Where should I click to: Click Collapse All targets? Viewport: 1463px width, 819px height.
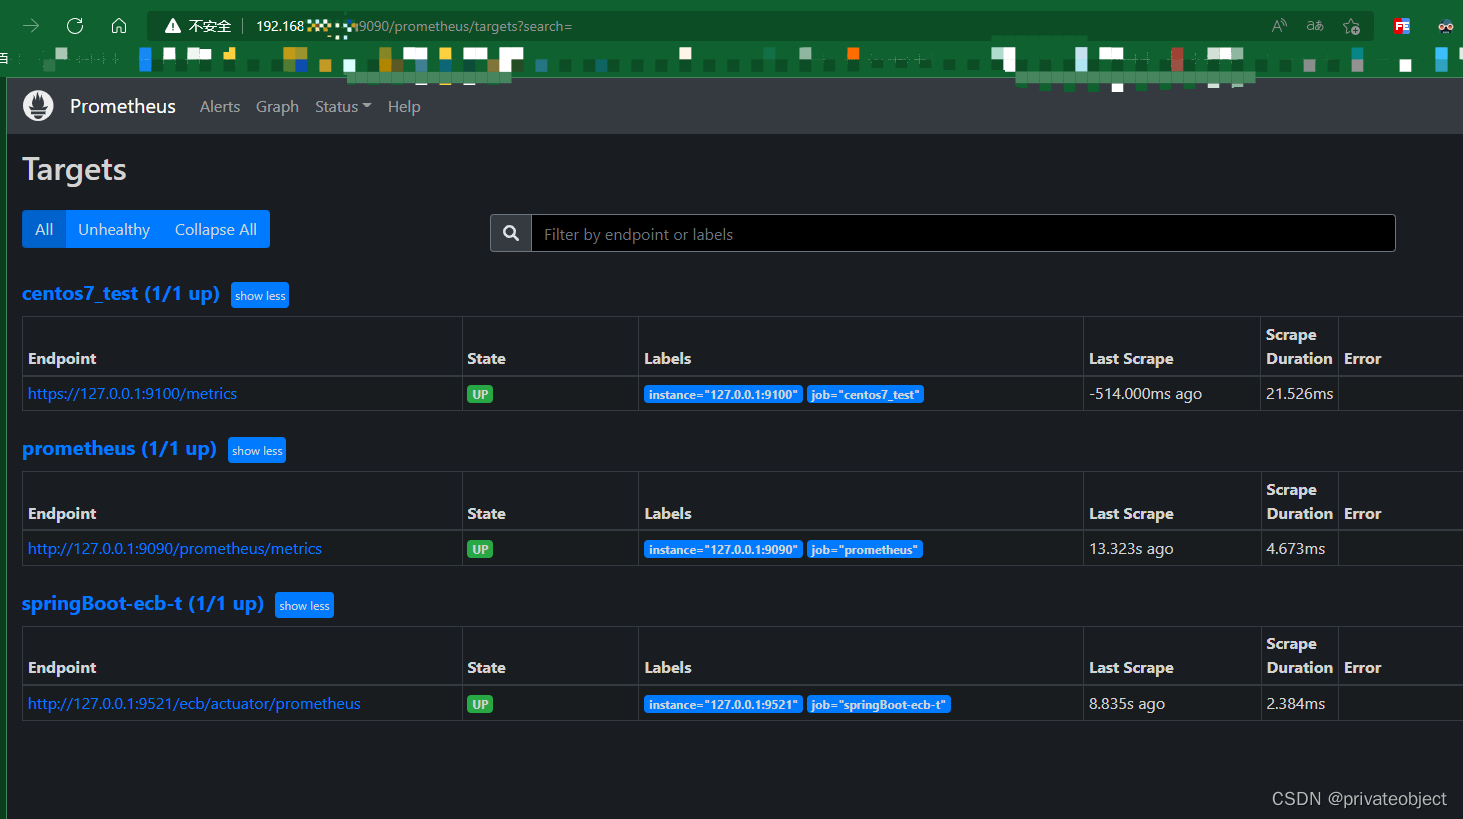click(x=216, y=229)
